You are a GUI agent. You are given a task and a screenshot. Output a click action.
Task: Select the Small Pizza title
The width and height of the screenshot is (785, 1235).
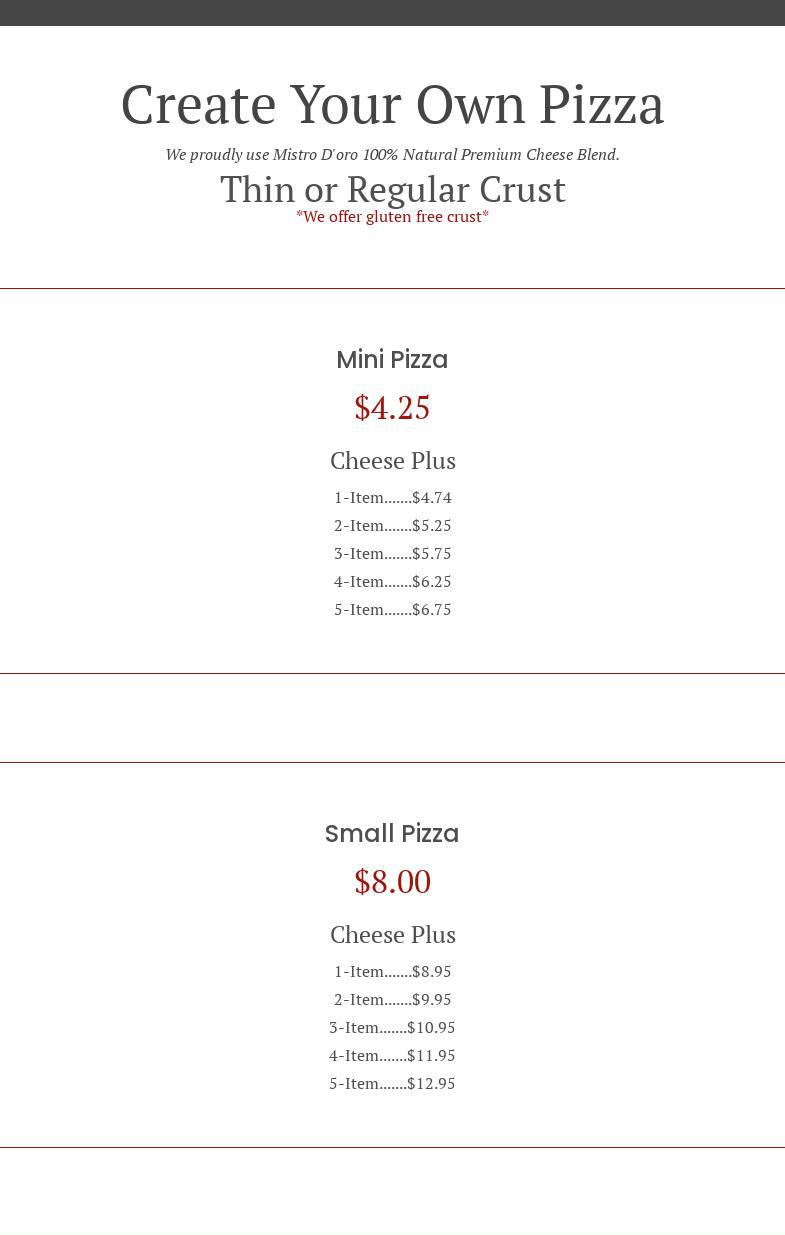coord(392,834)
